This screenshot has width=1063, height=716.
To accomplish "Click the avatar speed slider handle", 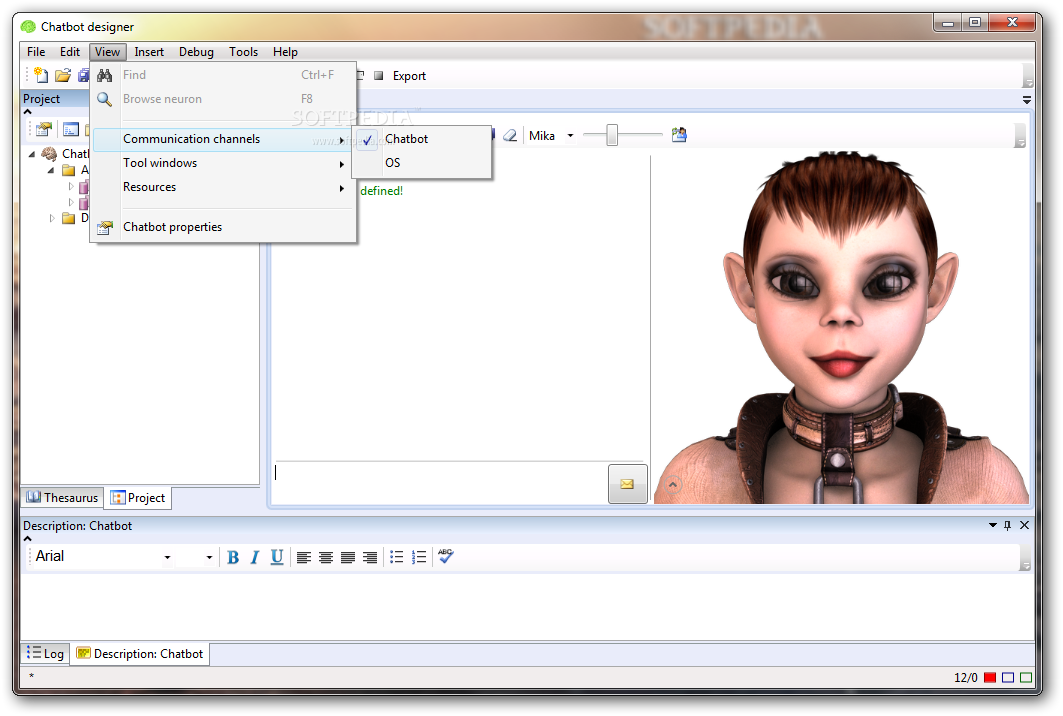I will pyautogui.click(x=612, y=135).
